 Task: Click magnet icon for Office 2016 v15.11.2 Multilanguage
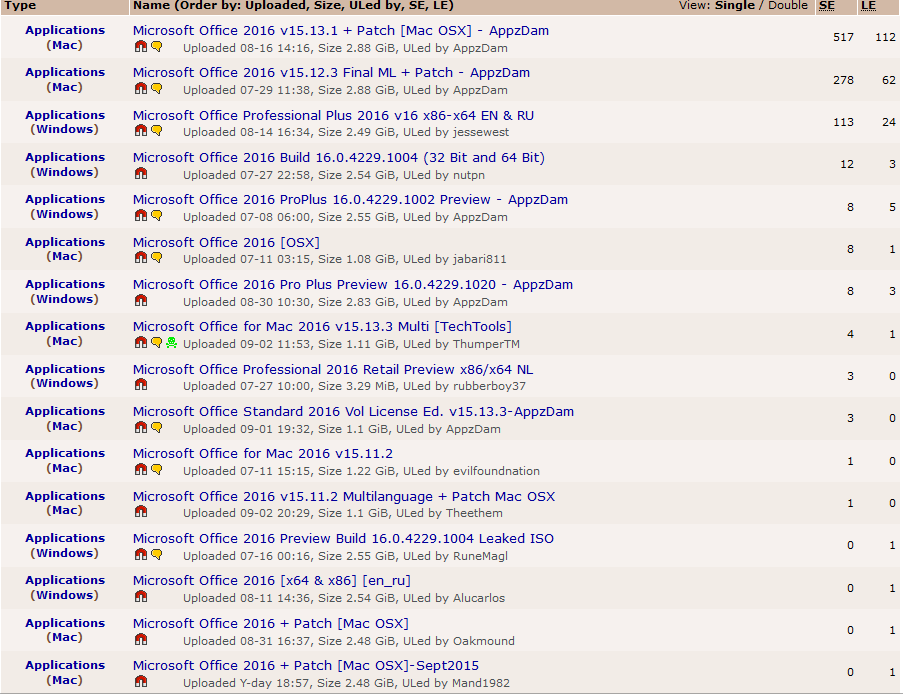click(x=141, y=512)
